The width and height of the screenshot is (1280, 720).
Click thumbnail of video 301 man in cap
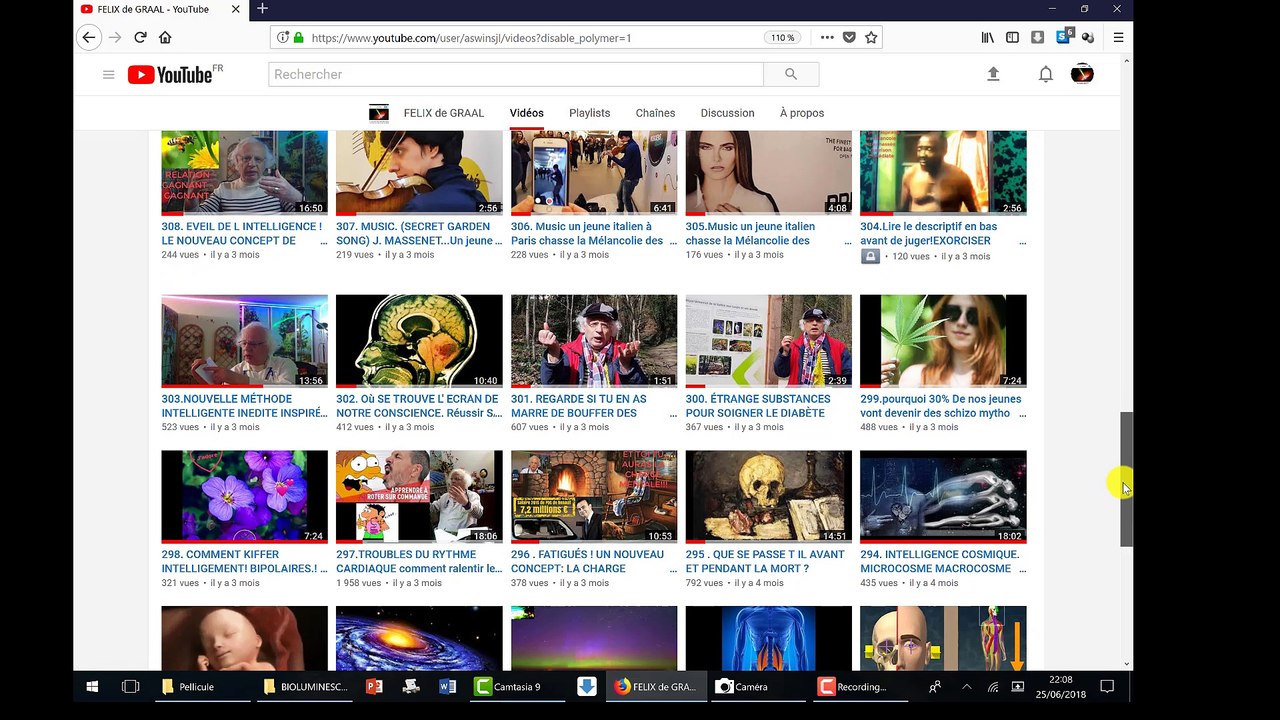pyautogui.click(x=594, y=341)
